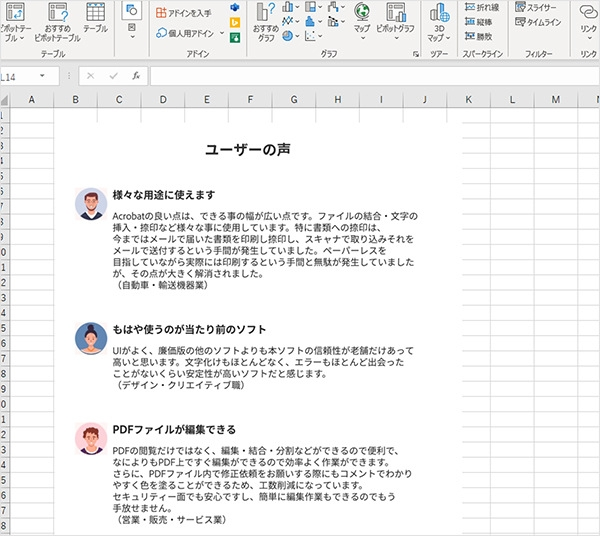Insert a 縦棒 column sparkline
The height and width of the screenshot is (536, 600).
pos(478,22)
